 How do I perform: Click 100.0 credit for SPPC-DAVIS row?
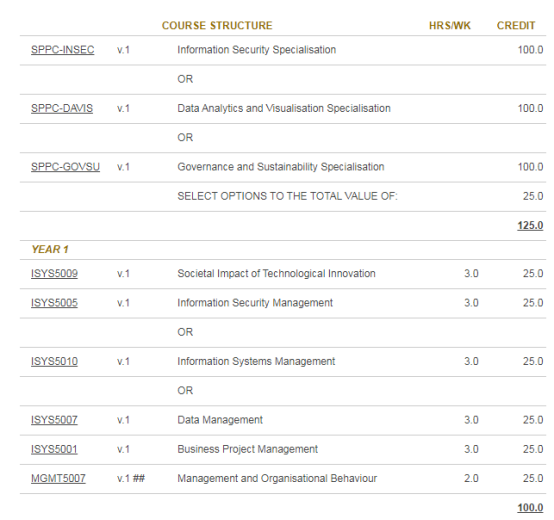(x=530, y=108)
